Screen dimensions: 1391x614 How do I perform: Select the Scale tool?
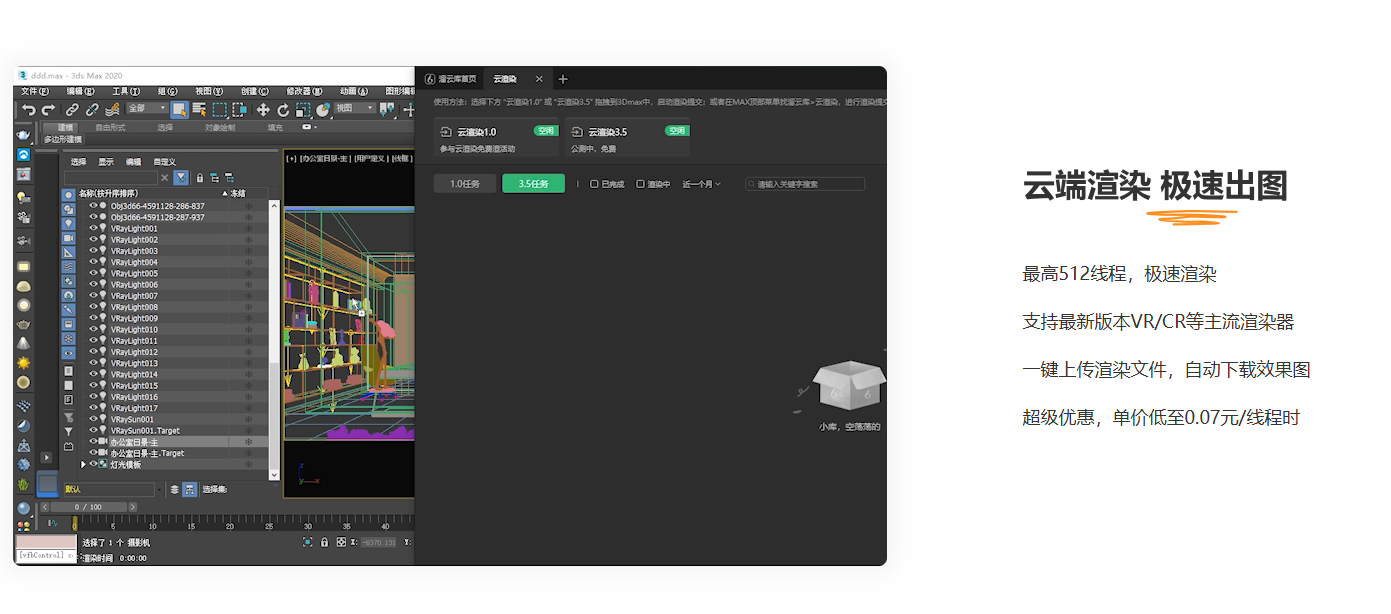coord(303,109)
